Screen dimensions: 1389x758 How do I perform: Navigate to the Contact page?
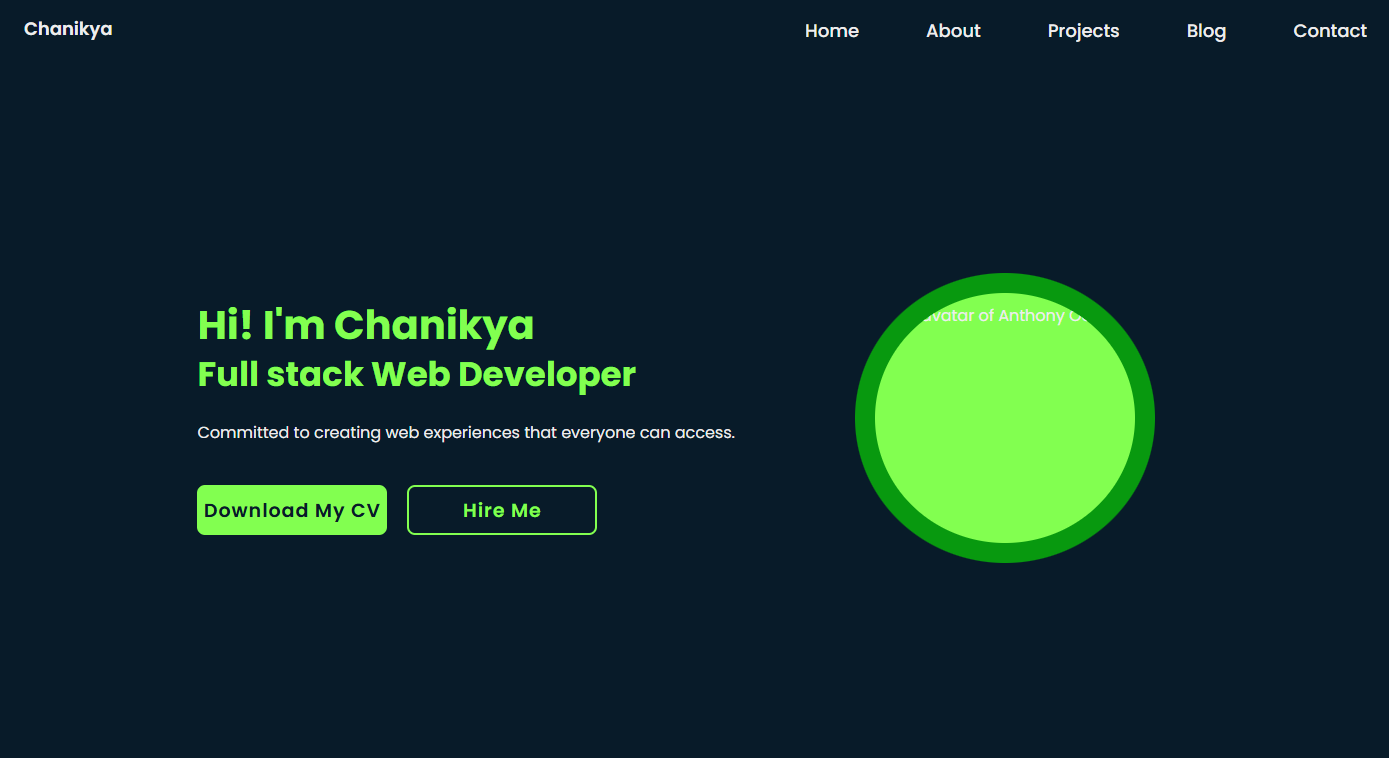pyautogui.click(x=1329, y=31)
